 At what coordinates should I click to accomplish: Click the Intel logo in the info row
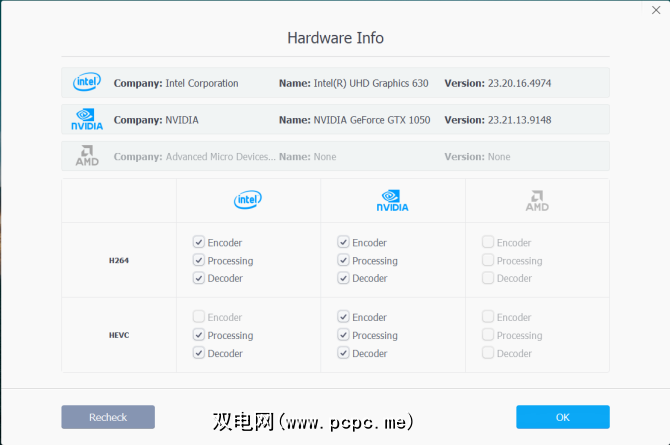click(87, 82)
